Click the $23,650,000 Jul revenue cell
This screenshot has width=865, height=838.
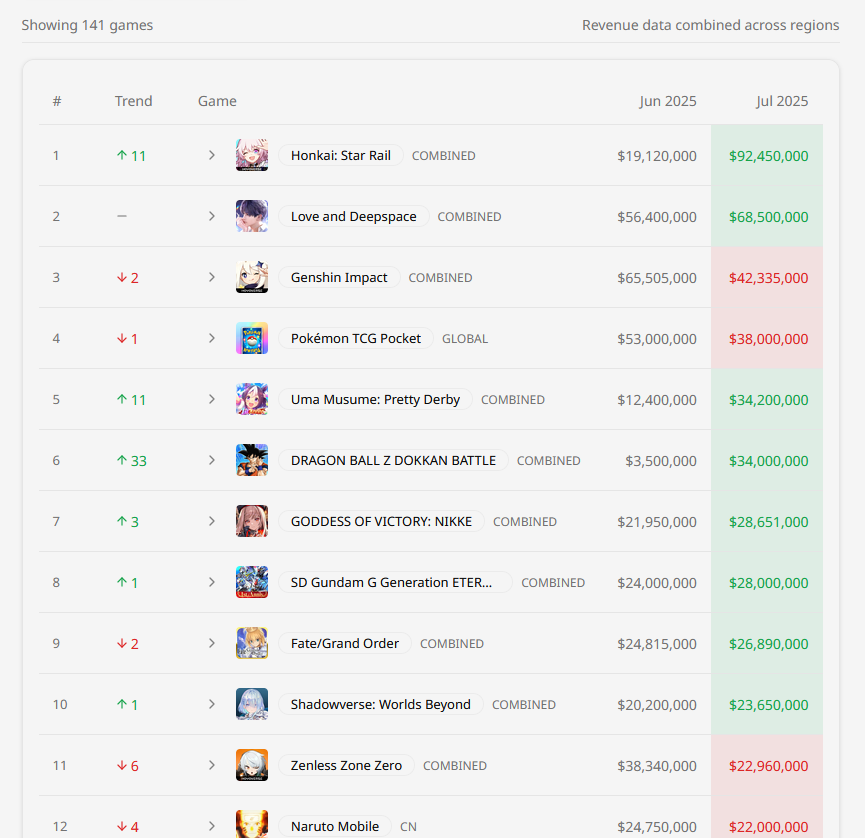[768, 704]
